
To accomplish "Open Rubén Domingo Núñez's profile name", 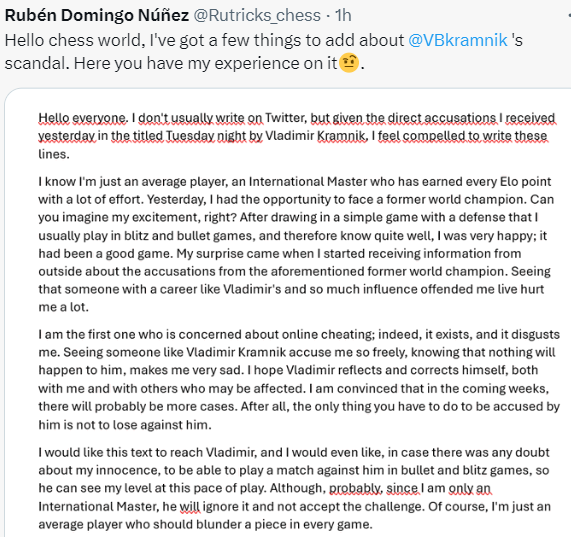I will 97,15.
